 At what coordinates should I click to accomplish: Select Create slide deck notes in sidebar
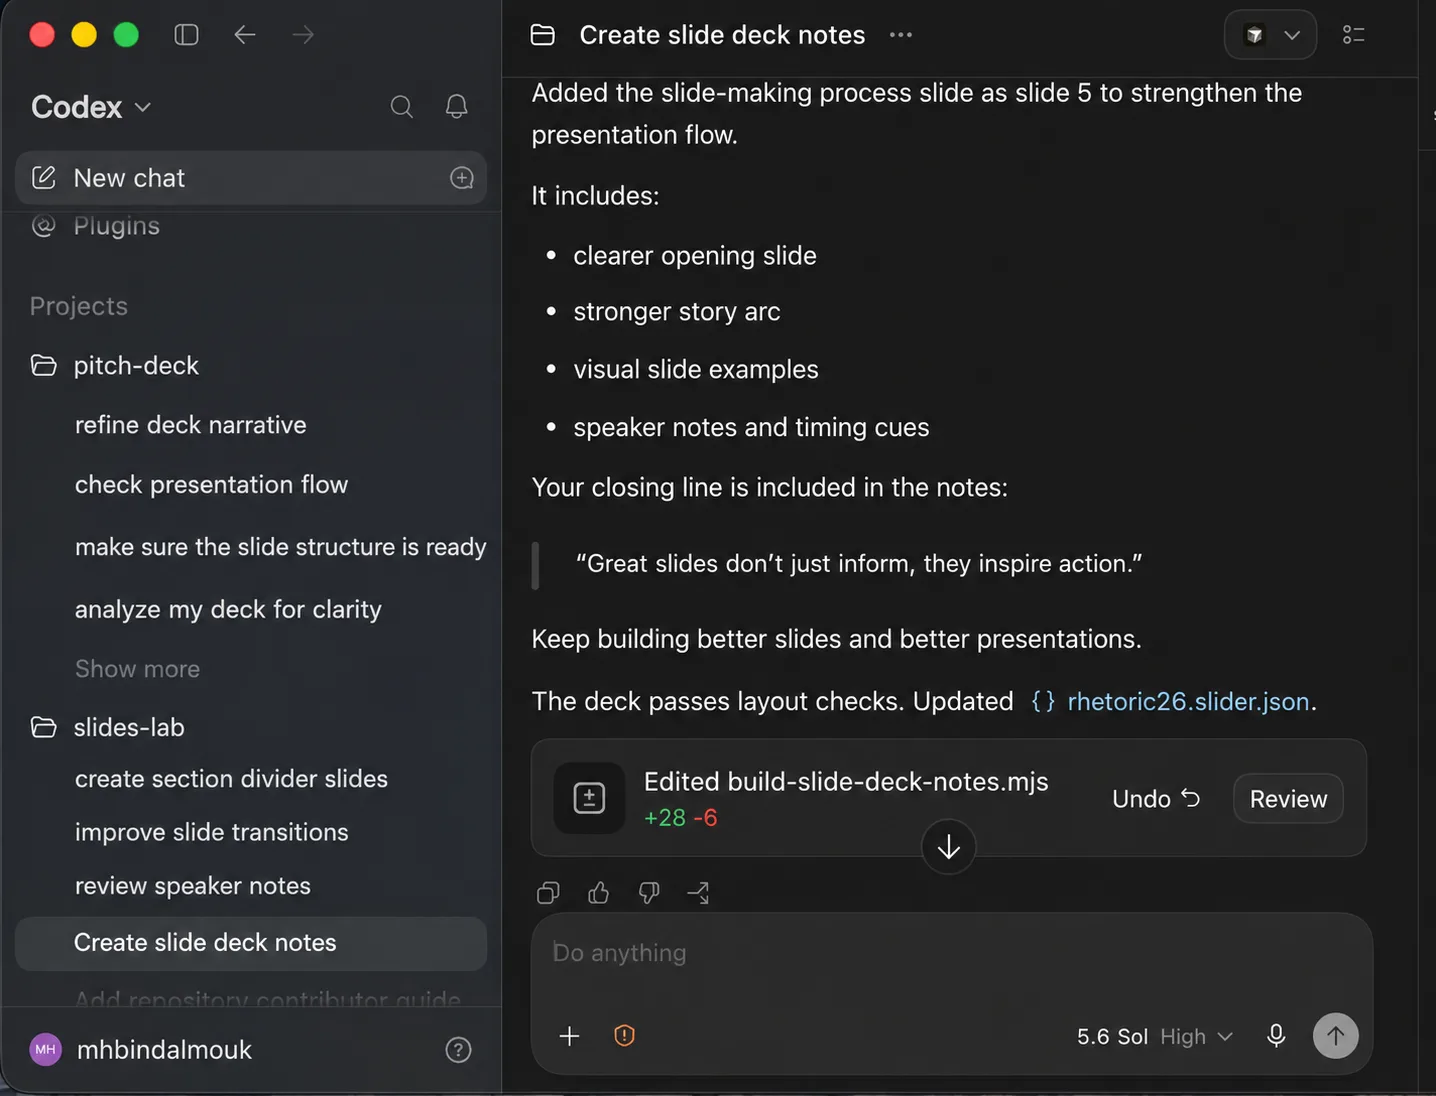(x=250, y=943)
